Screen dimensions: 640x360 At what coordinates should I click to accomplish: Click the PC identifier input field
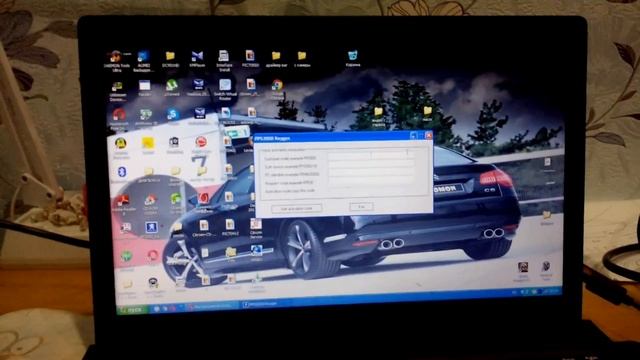point(371,173)
